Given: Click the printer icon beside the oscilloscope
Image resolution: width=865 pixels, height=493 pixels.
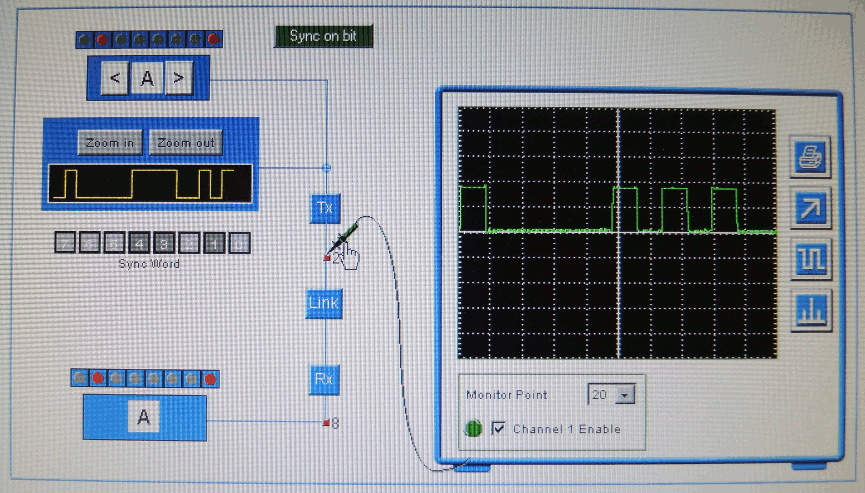Looking at the screenshot, I should [810, 157].
